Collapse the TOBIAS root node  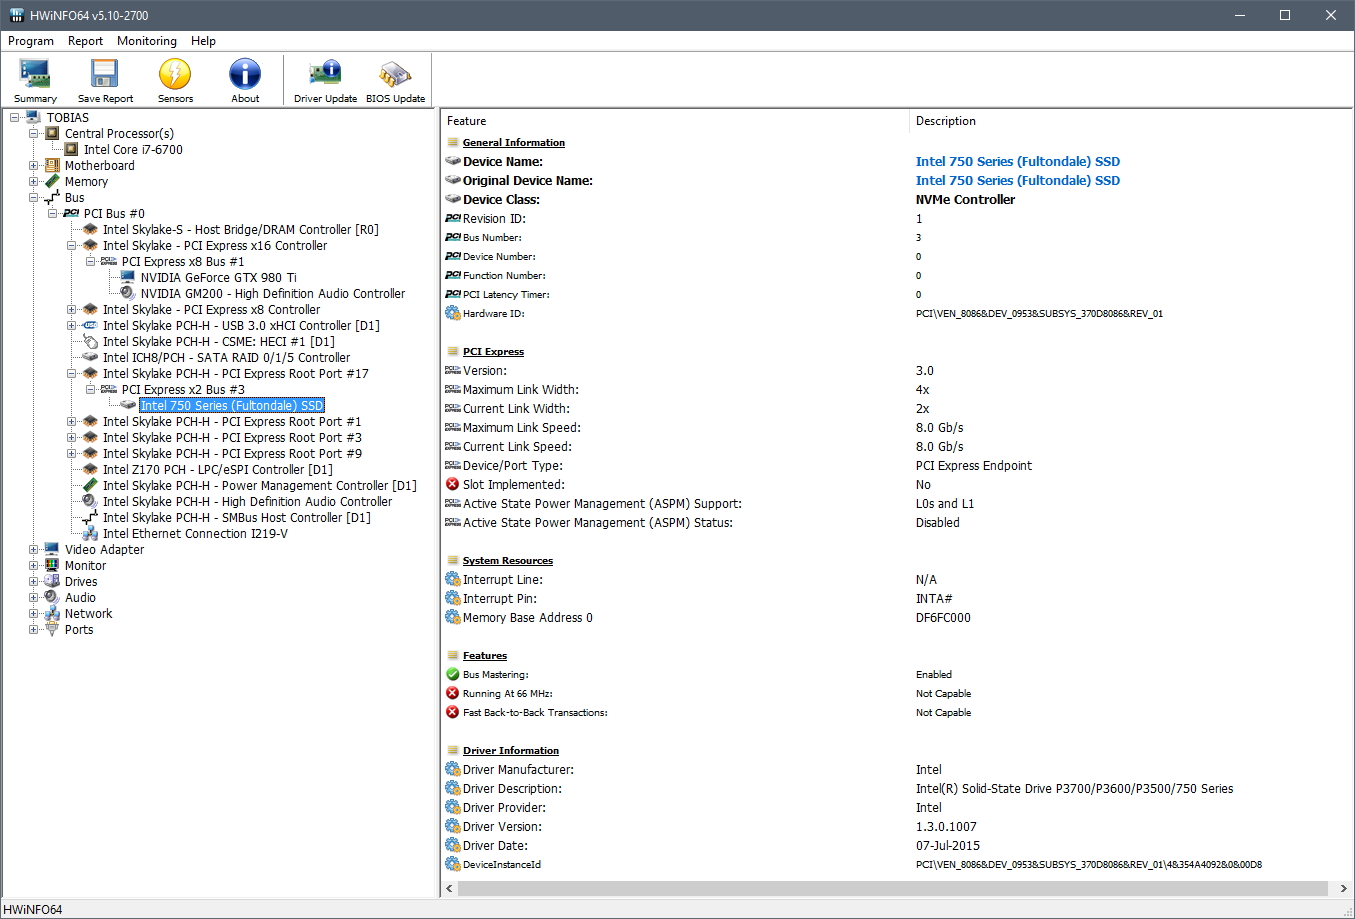coord(14,118)
